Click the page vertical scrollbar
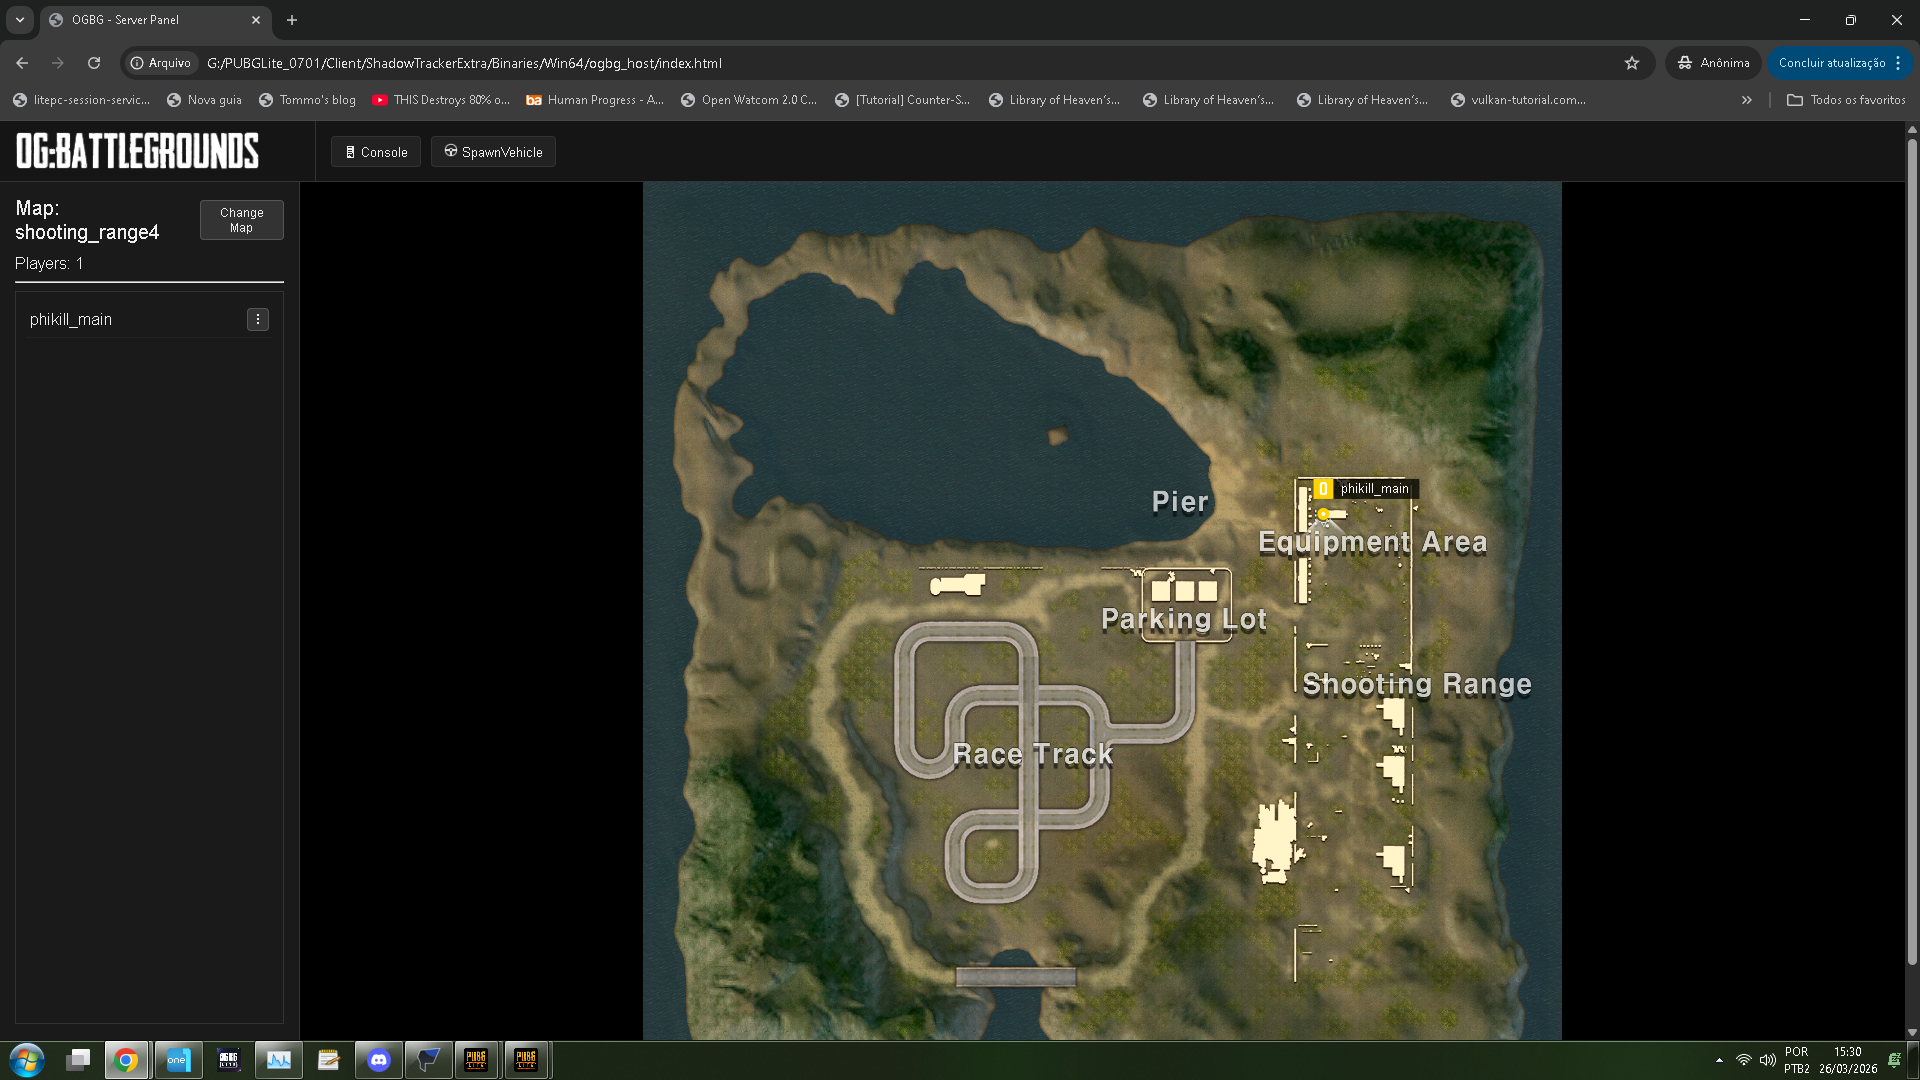 pos(1912,552)
